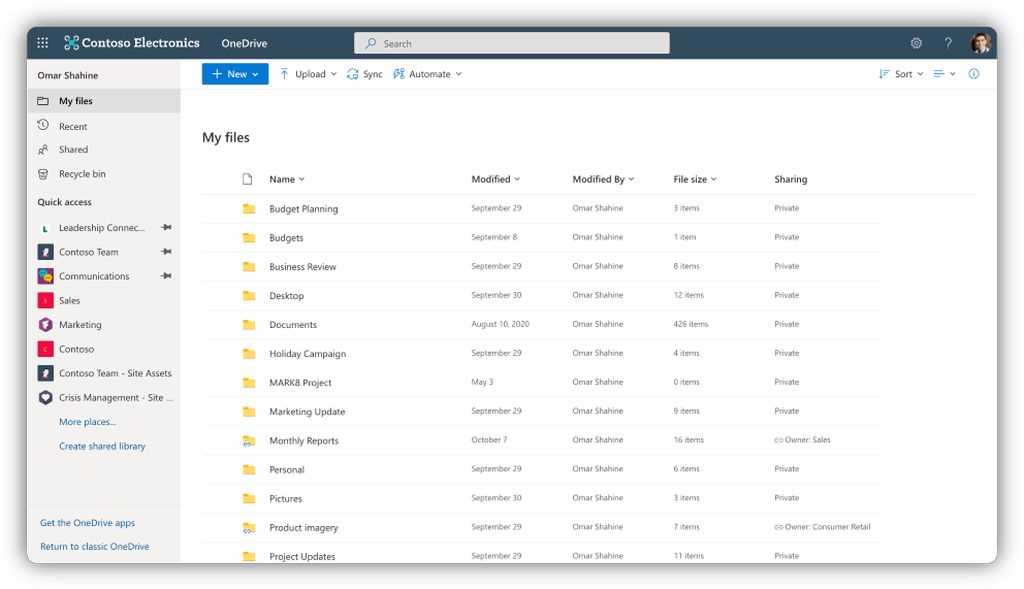Viewport: 1024px width, 589px height.
Task: Unpin the Contoso Team pin icon
Action: pos(167,251)
